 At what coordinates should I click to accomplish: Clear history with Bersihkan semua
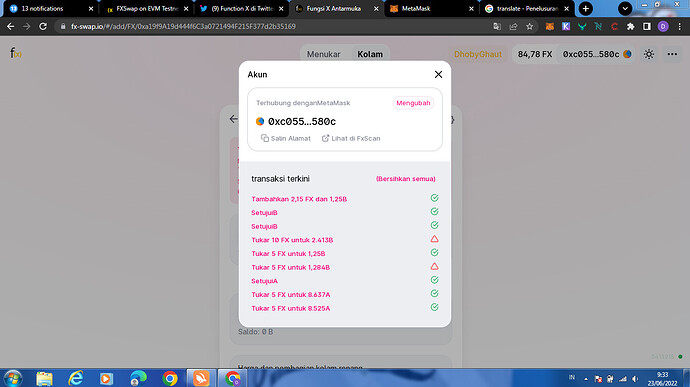coord(405,179)
